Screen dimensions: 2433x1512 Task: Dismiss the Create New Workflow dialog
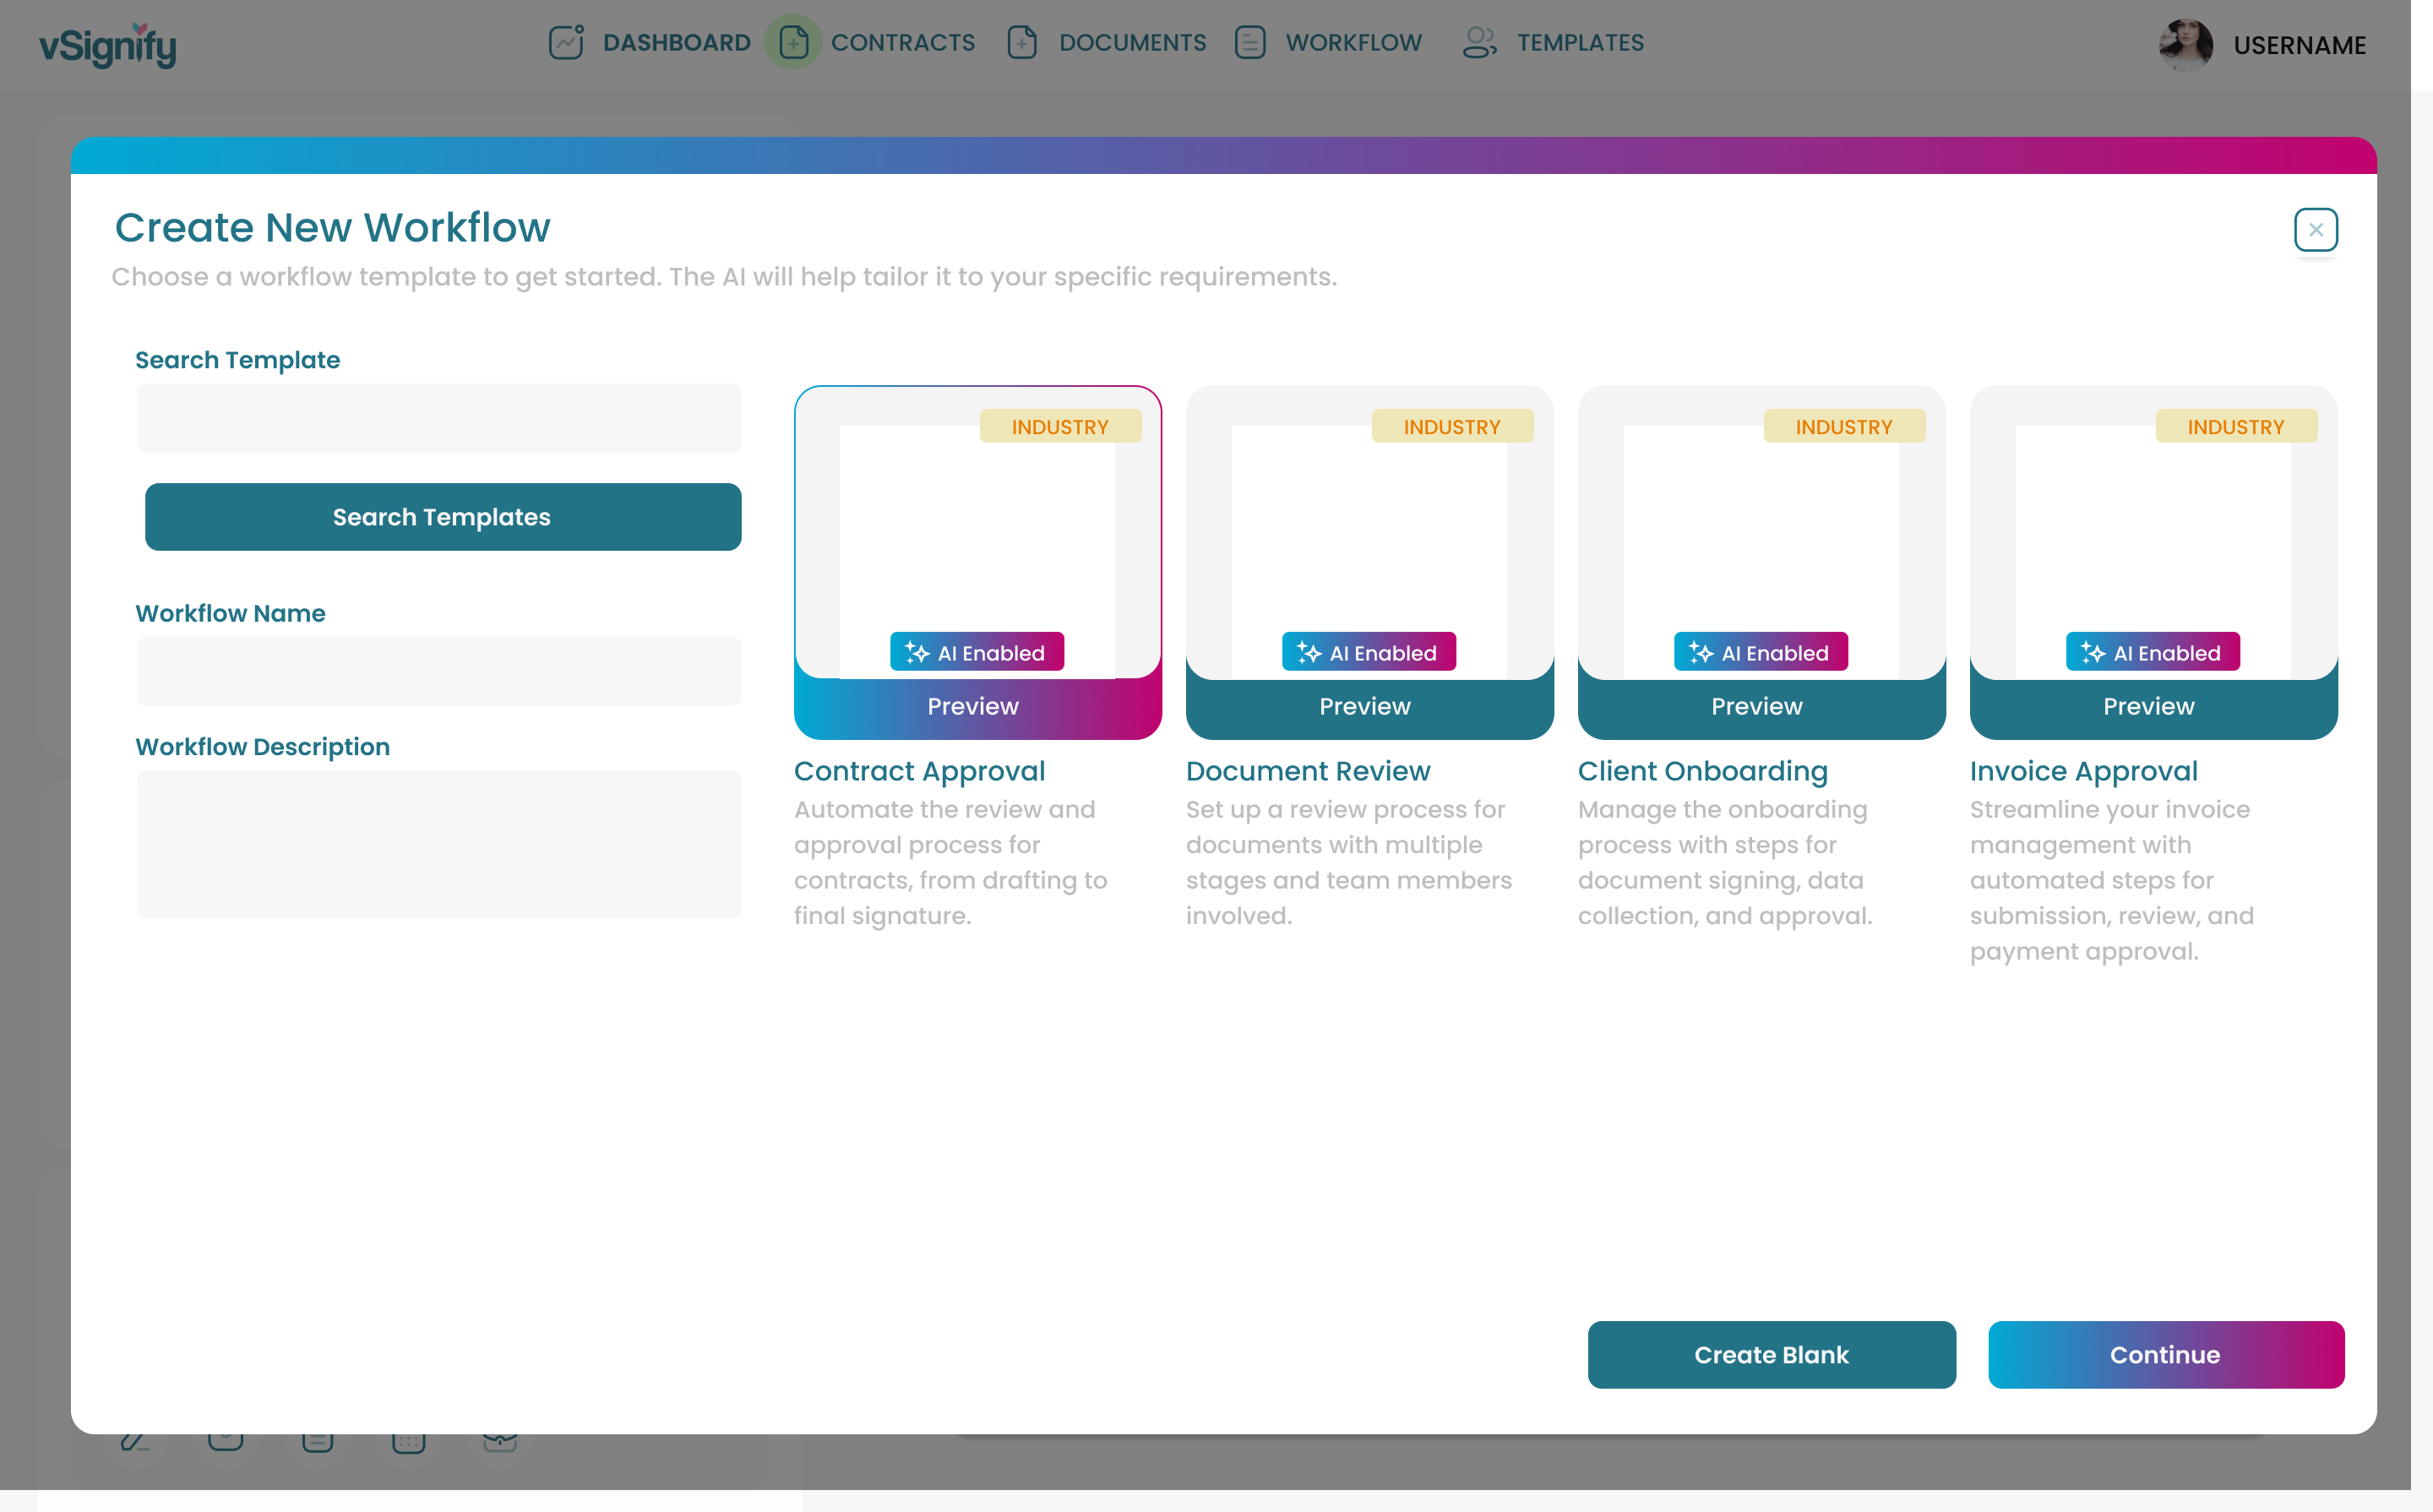click(2316, 229)
